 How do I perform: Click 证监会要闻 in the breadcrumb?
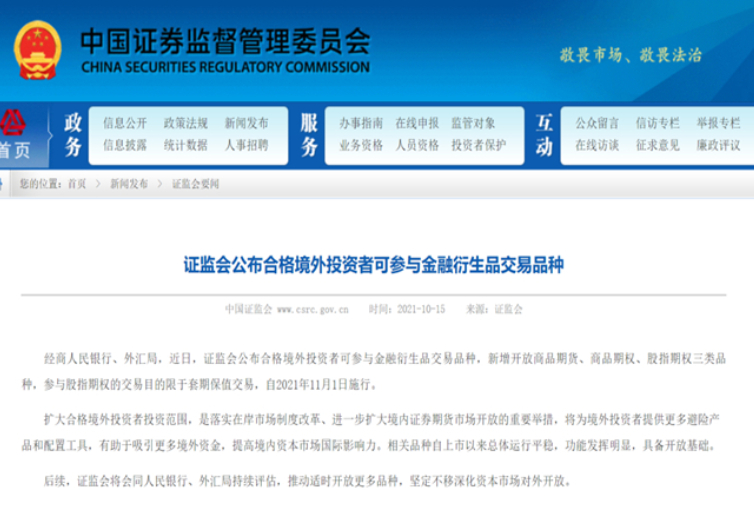195,185
